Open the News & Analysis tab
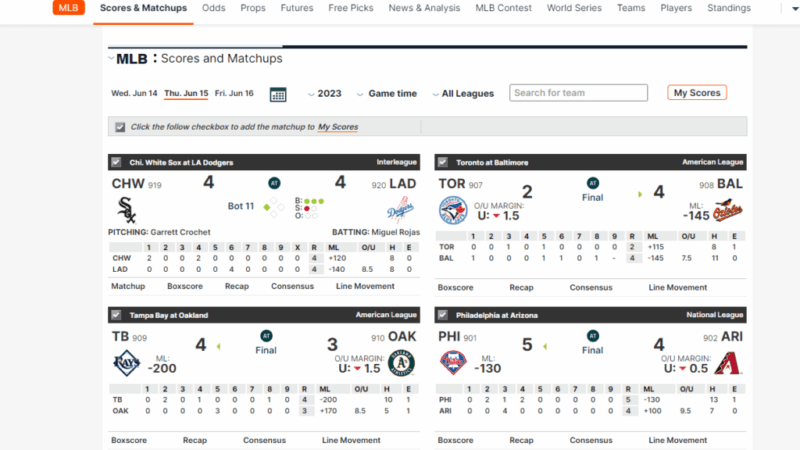 (x=424, y=8)
